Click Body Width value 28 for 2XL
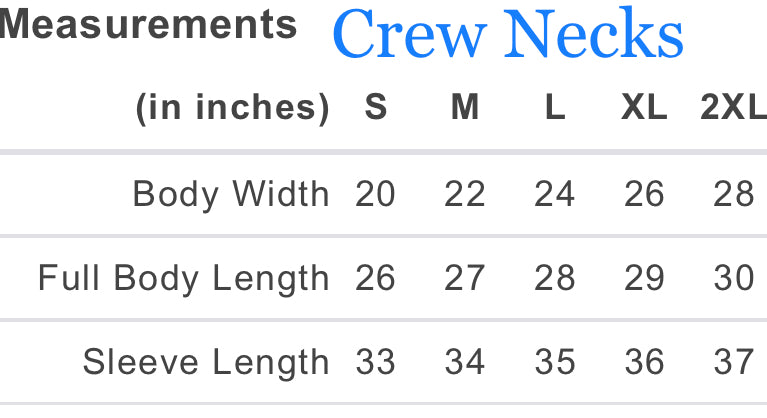Viewport: 767px width, 418px height. [734, 193]
